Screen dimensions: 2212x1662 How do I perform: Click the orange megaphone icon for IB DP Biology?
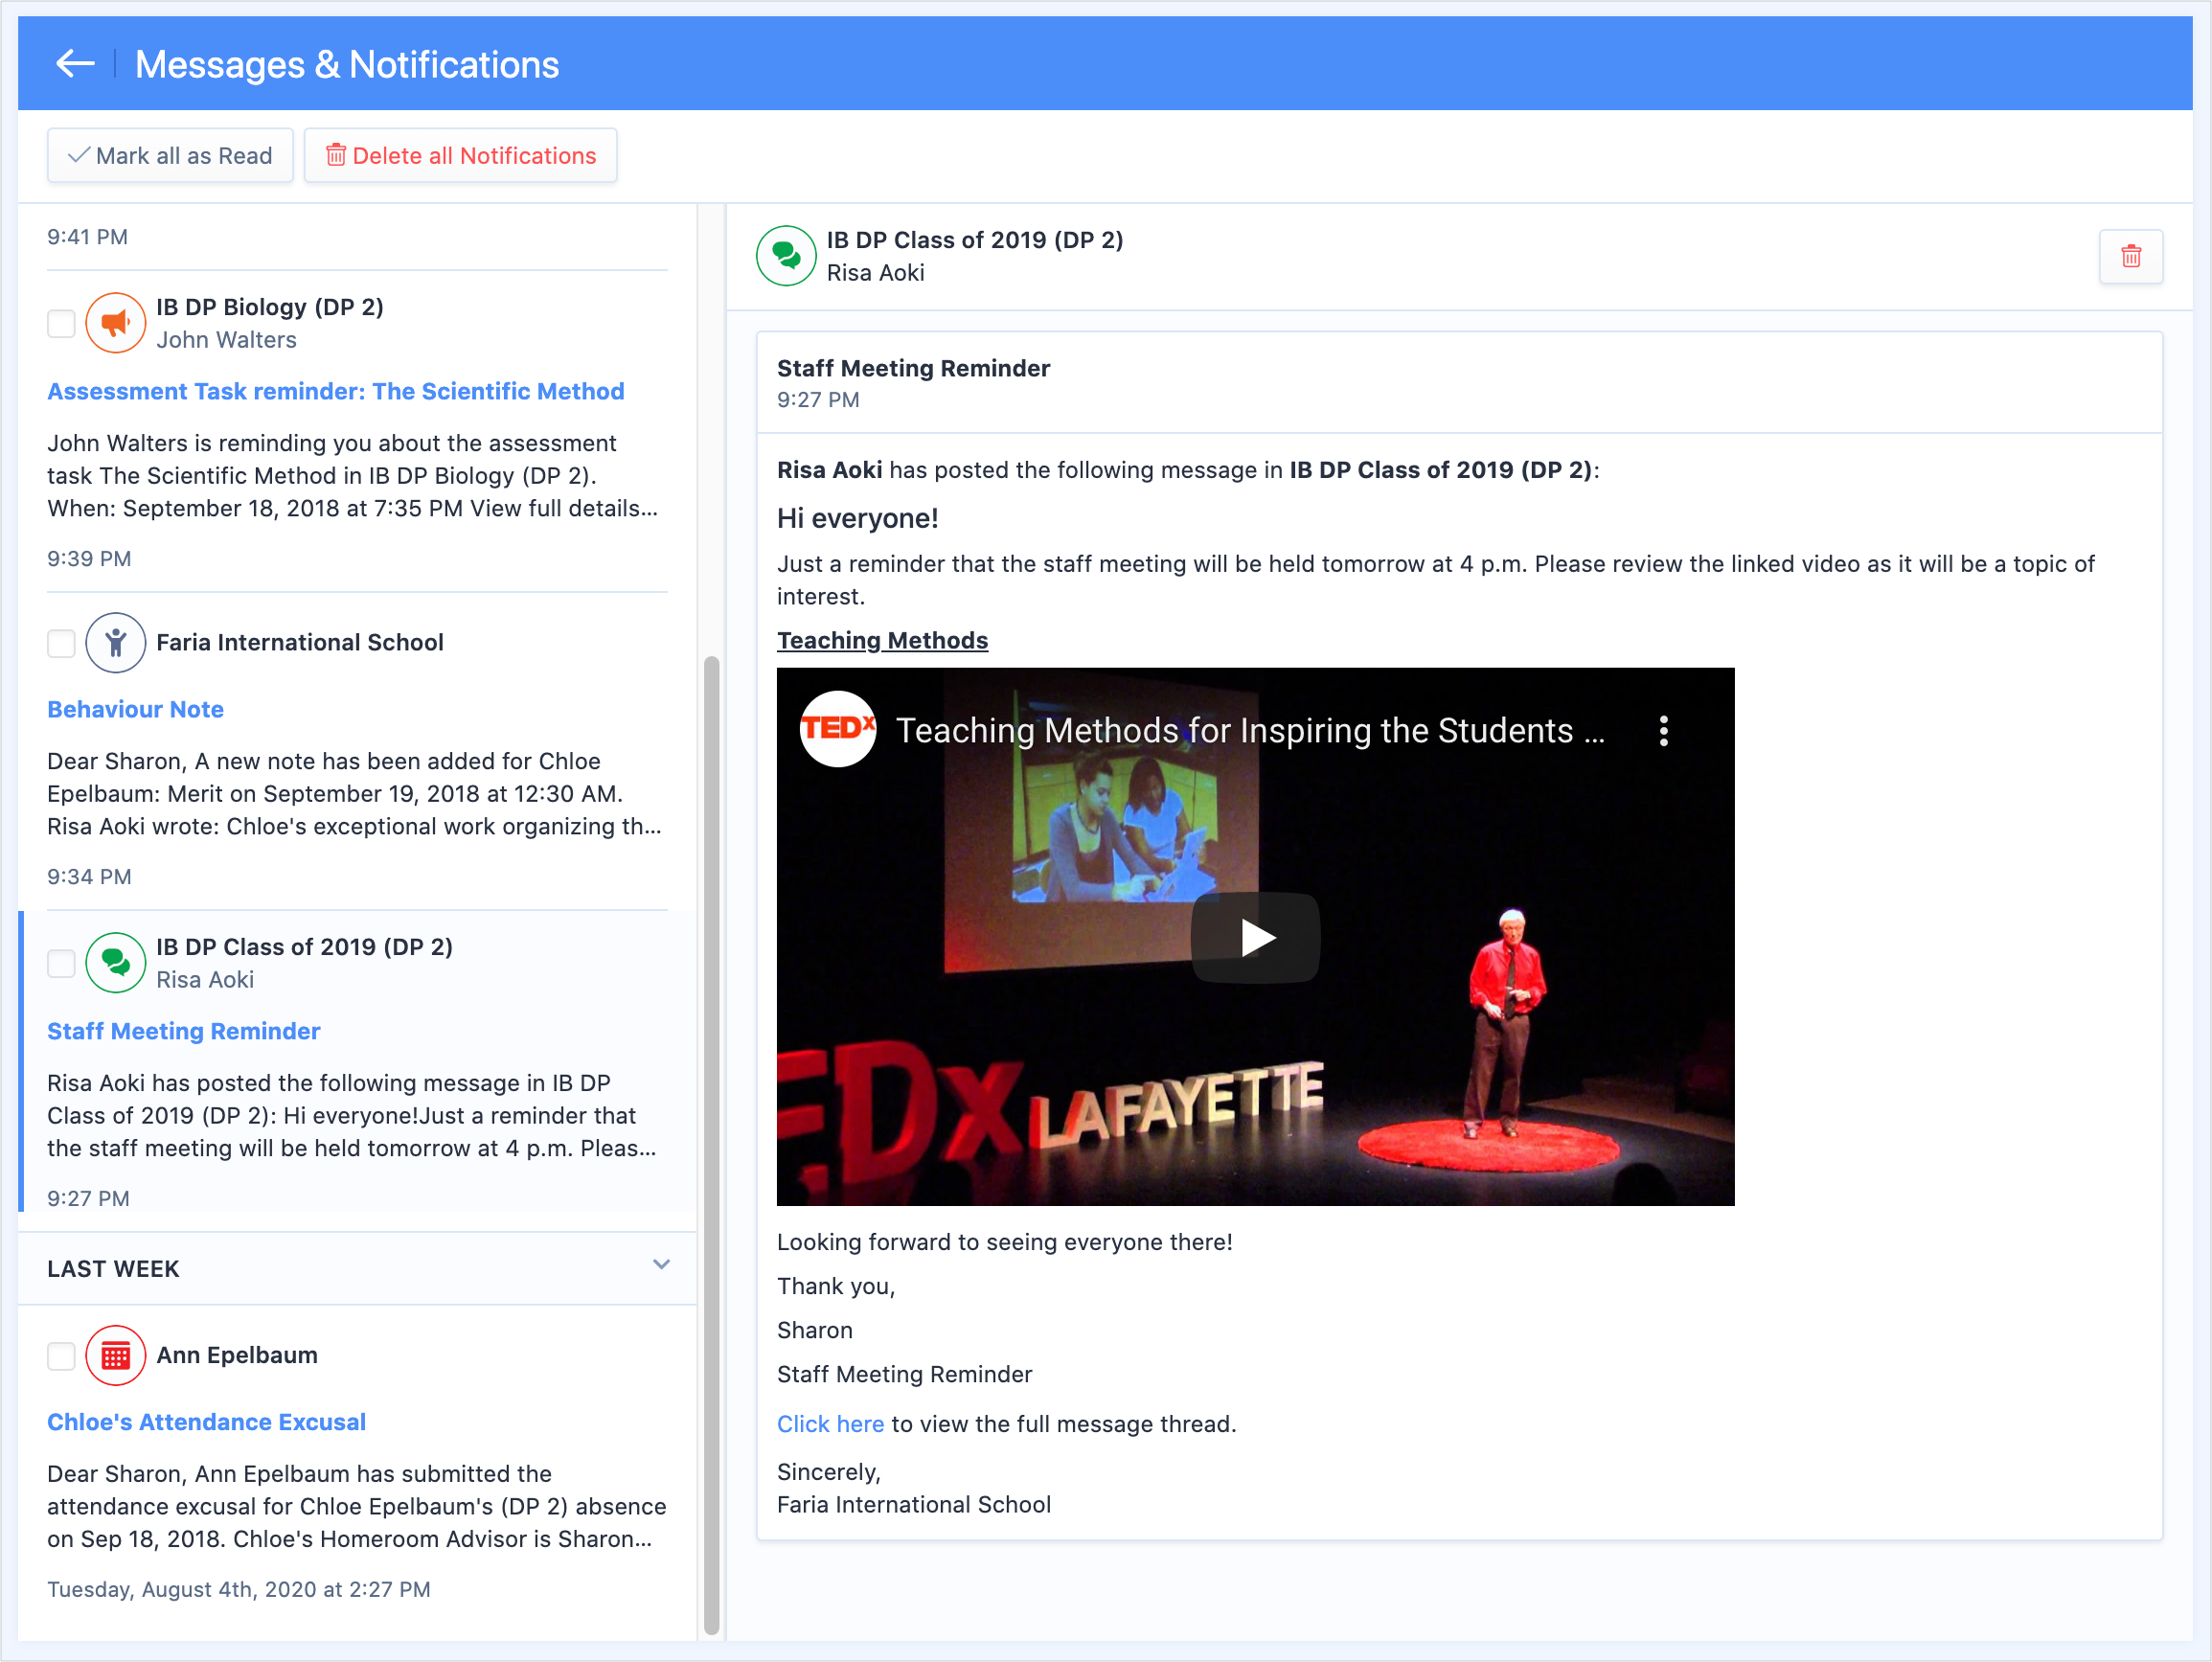tap(116, 323)
